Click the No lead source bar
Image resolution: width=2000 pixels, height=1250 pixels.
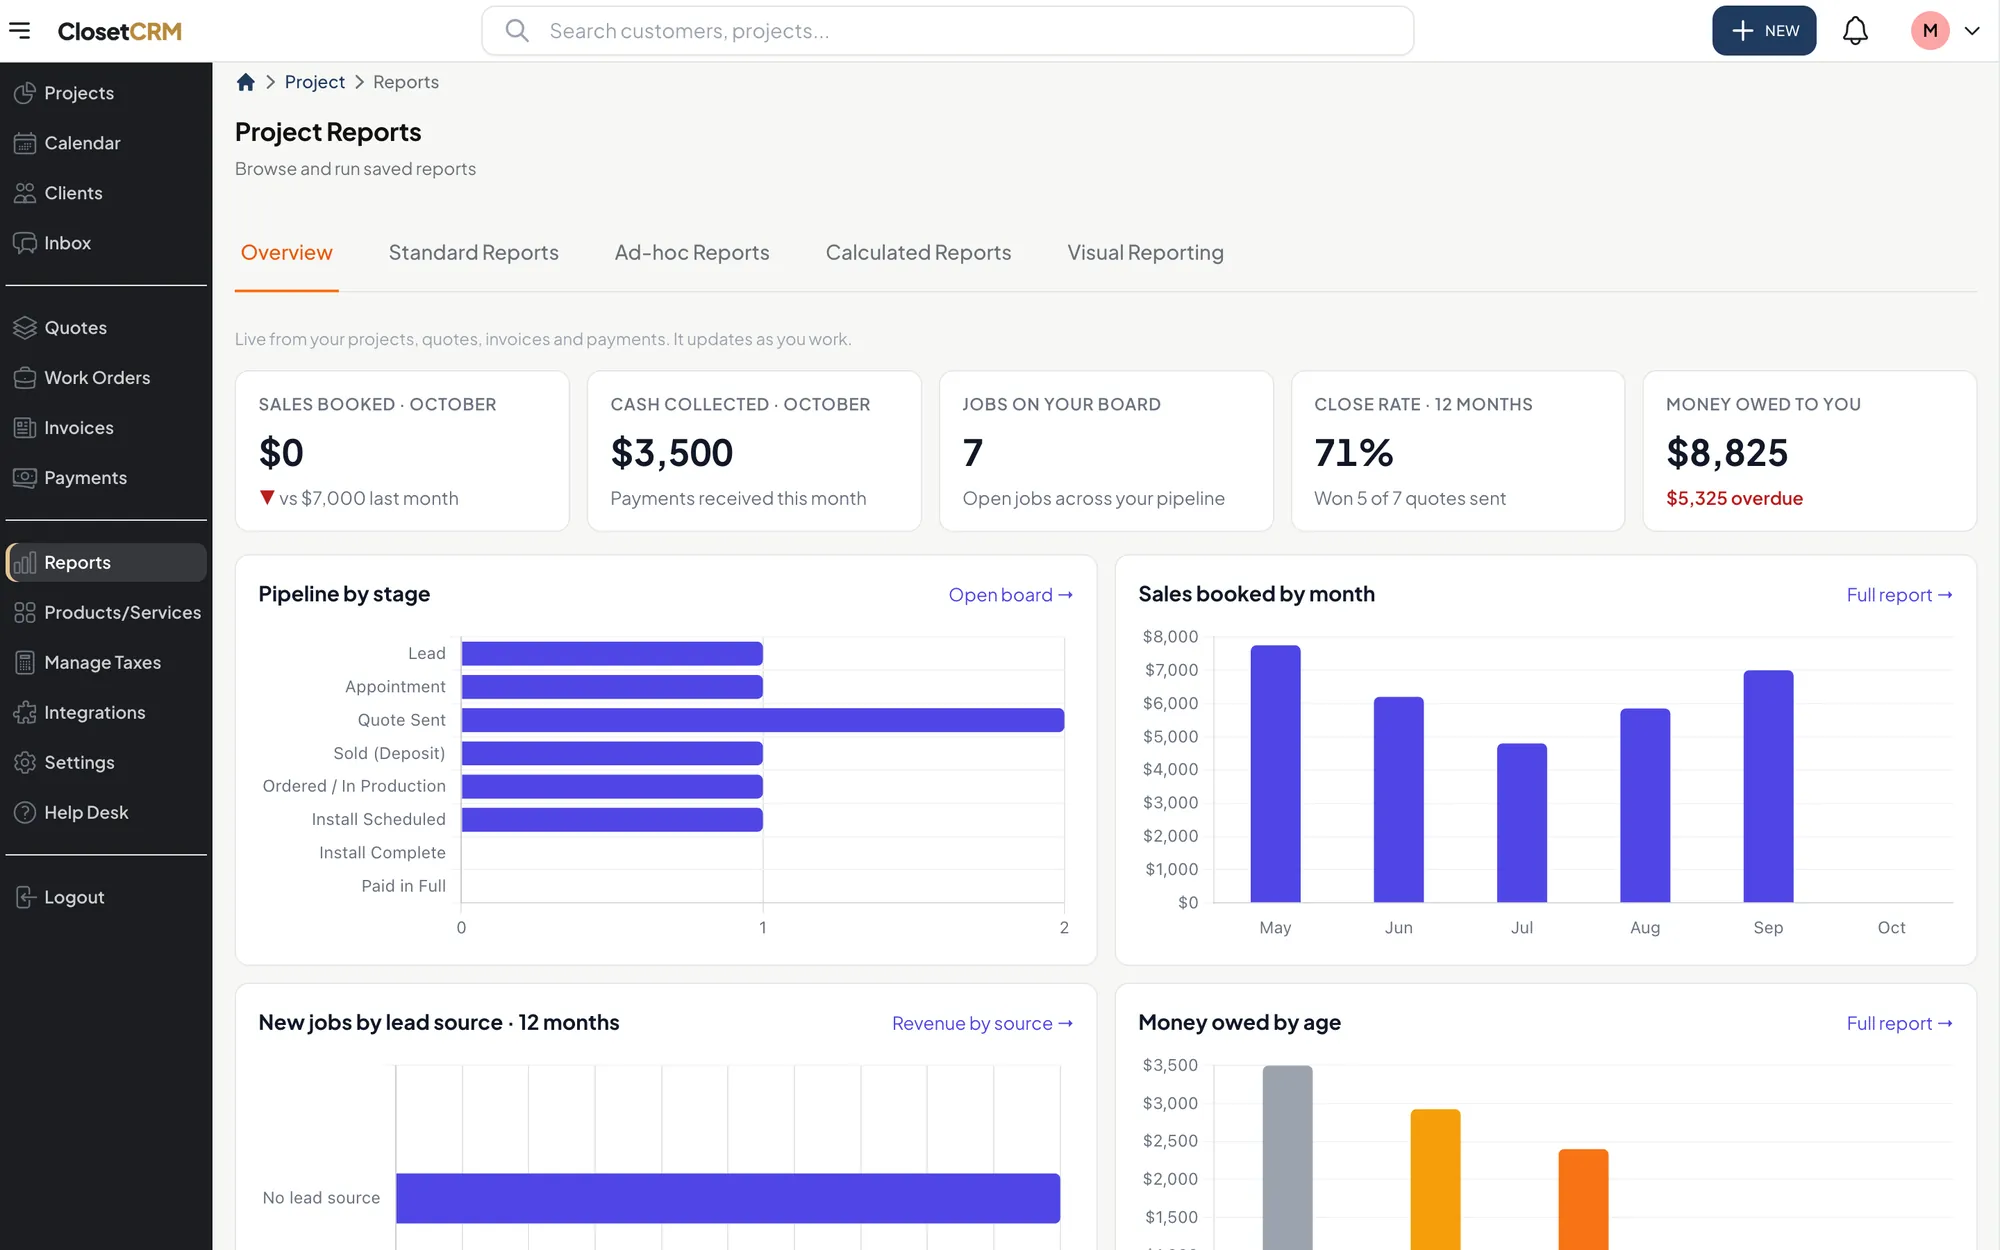tap(728, 1198)
